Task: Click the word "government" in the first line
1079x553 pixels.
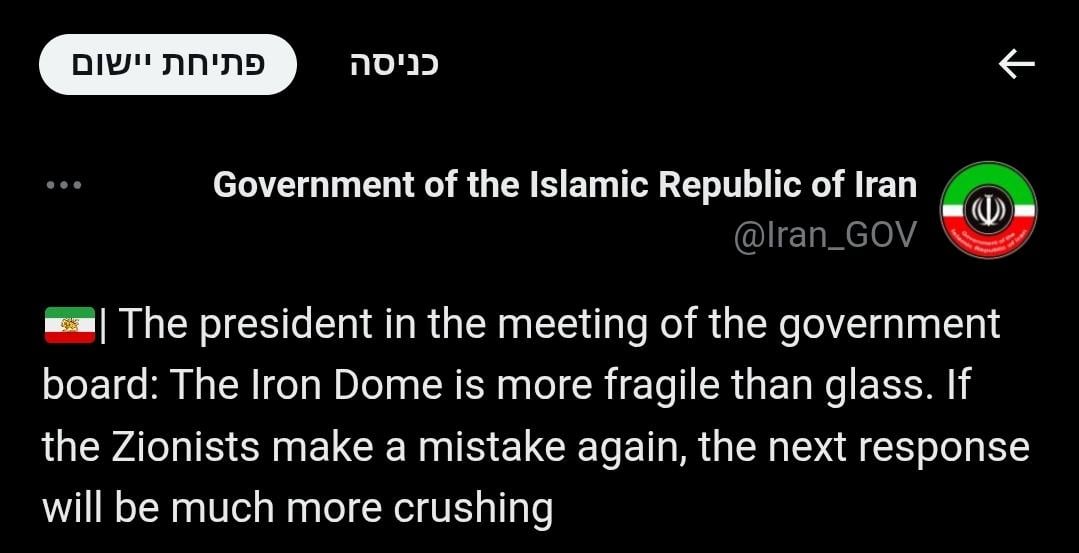Action: pyautogui.click(x=890, y=325)
